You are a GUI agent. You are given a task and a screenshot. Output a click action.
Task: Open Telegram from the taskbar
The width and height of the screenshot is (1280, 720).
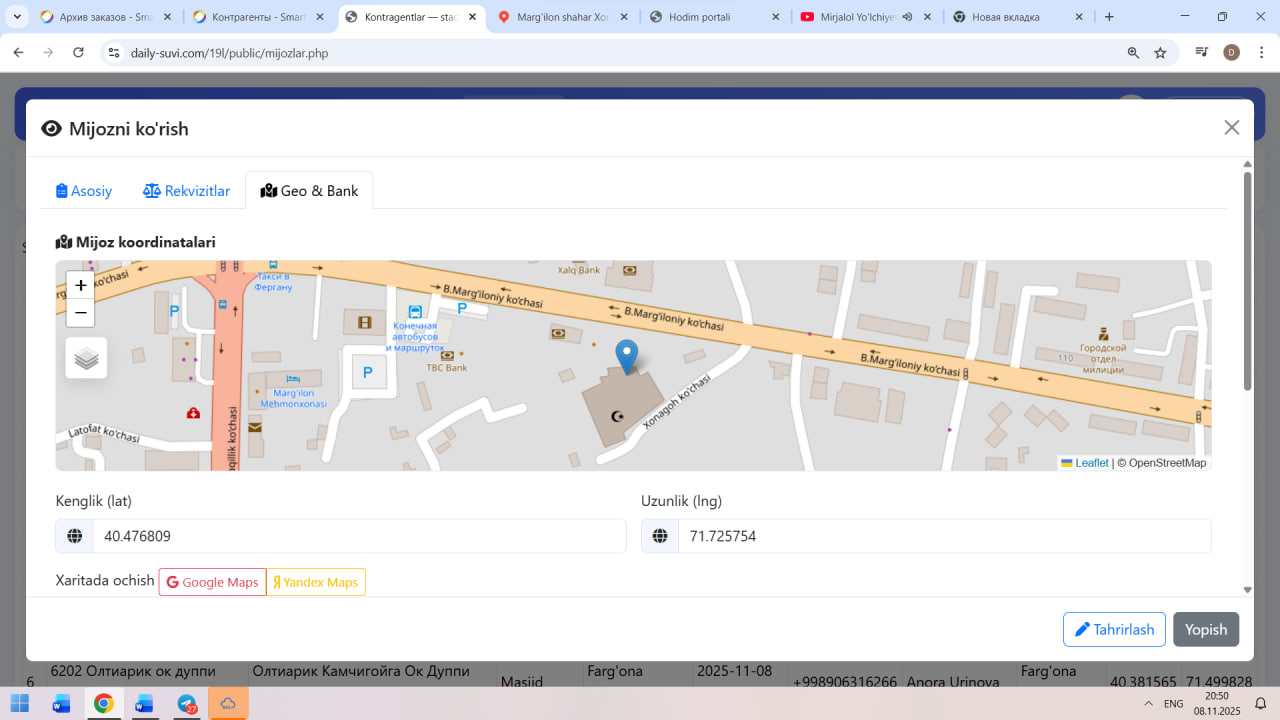(187, 704)
